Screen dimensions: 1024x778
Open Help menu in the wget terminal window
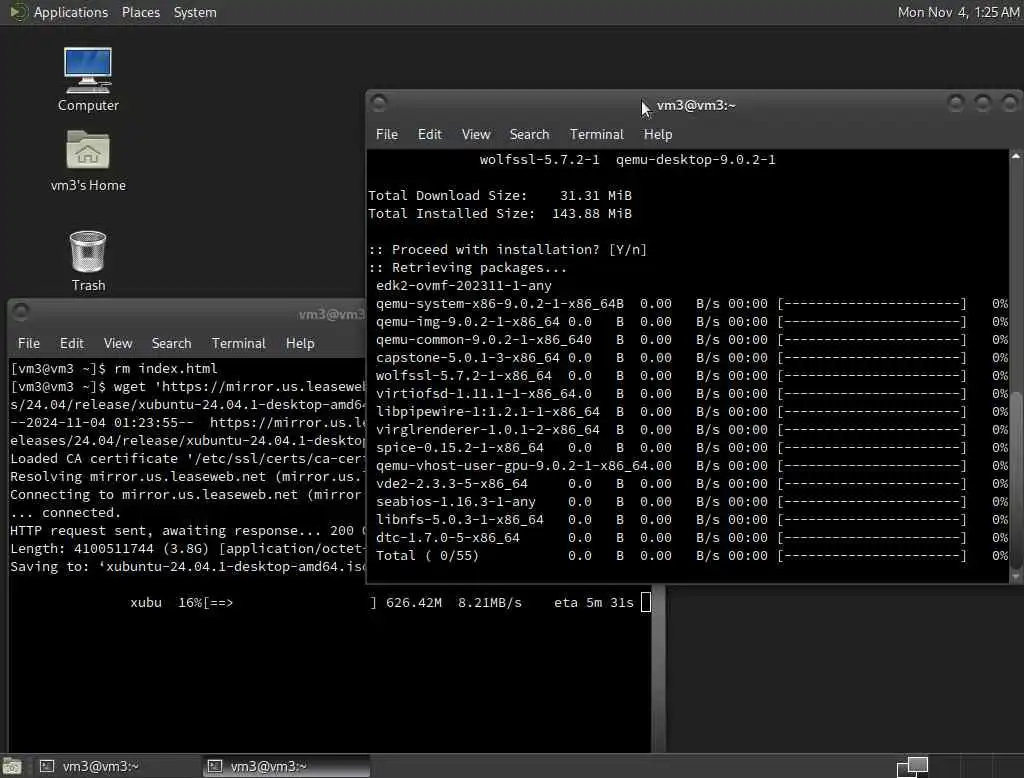click(x=300, y=343)
